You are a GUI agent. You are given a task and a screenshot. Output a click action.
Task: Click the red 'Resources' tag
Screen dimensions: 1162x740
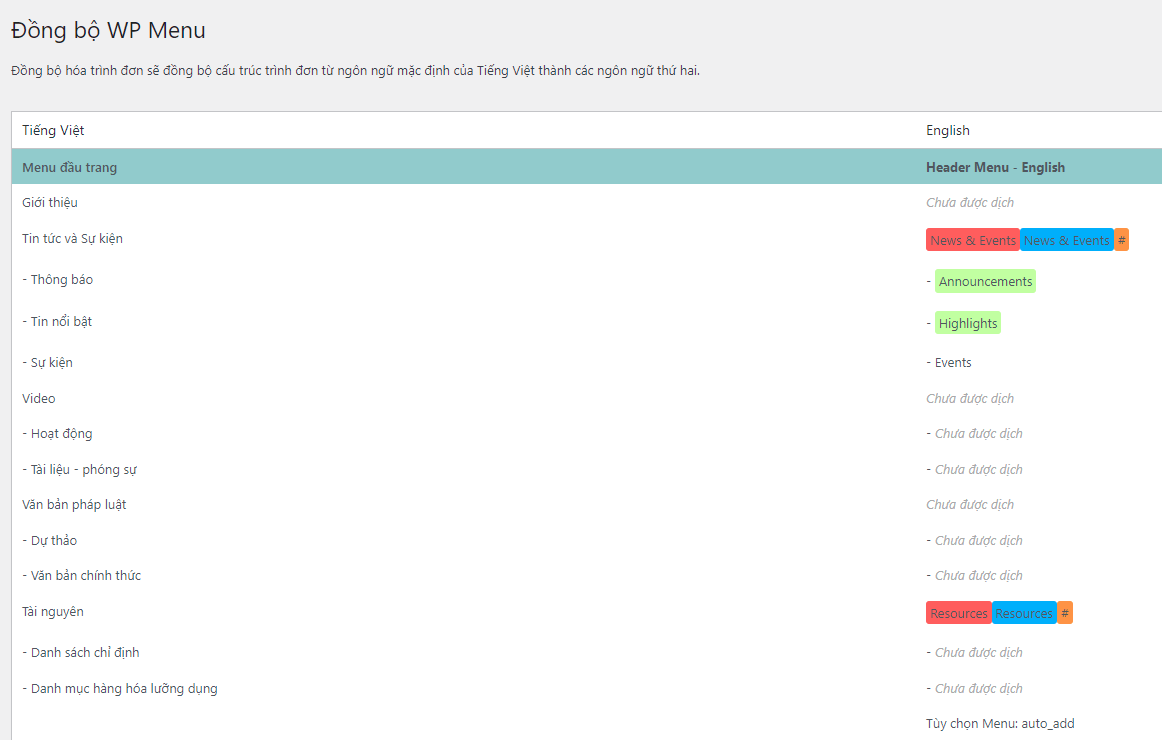958,613
